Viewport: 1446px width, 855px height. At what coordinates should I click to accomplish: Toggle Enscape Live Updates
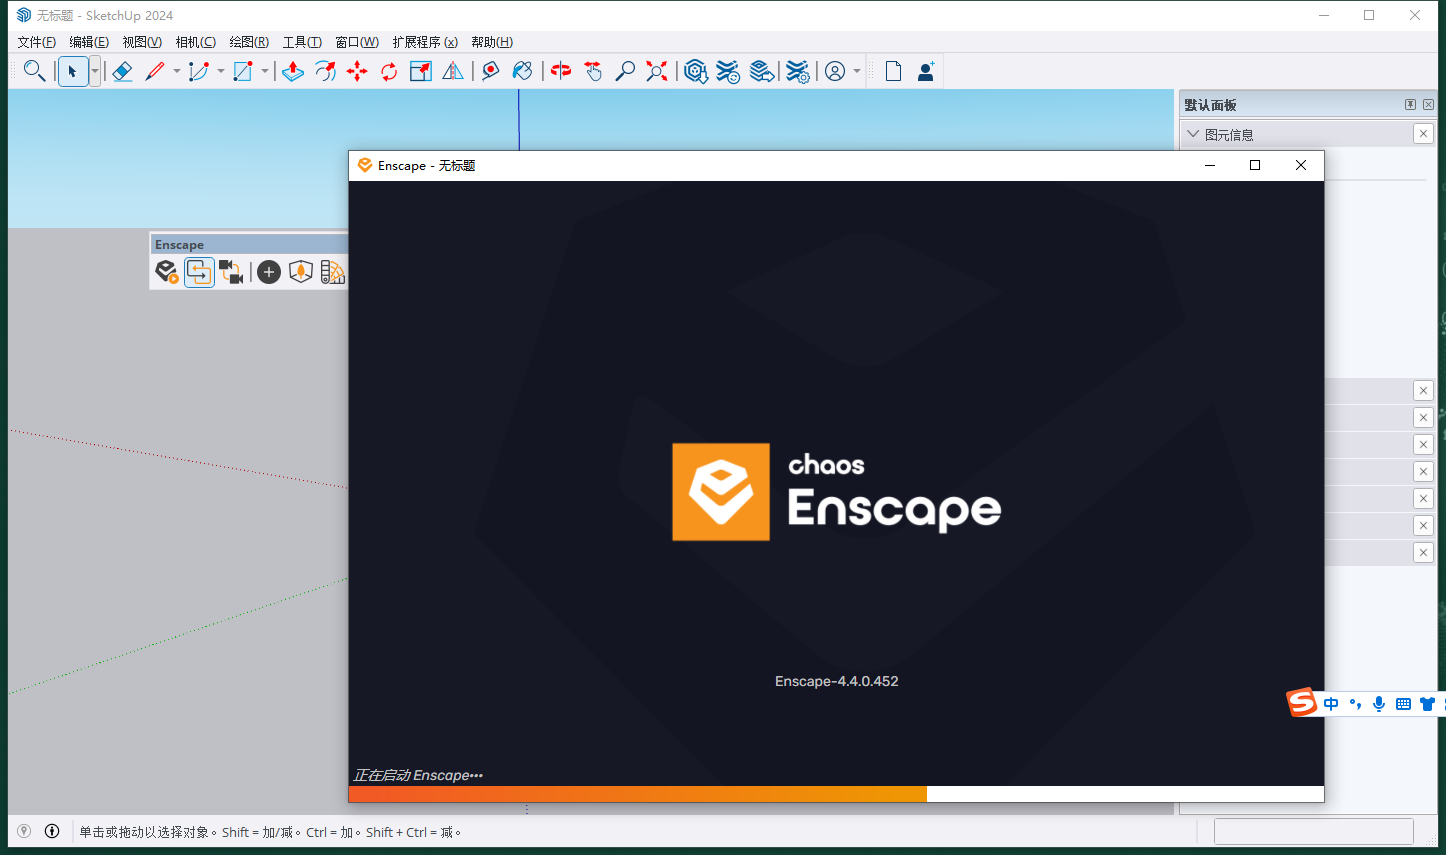tap(200, 272)
